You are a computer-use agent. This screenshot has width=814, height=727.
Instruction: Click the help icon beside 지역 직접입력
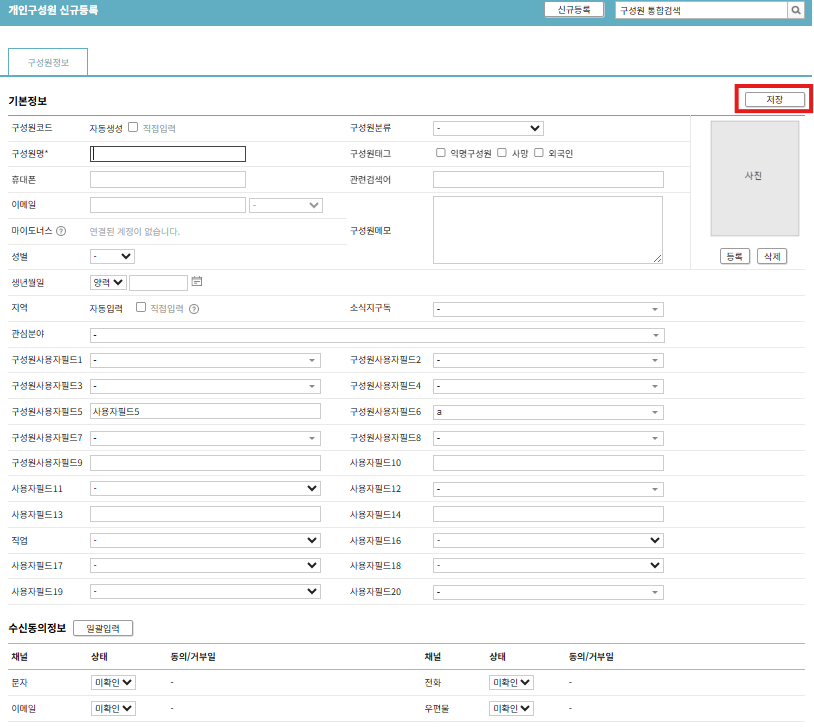click(x=194, y=309)
